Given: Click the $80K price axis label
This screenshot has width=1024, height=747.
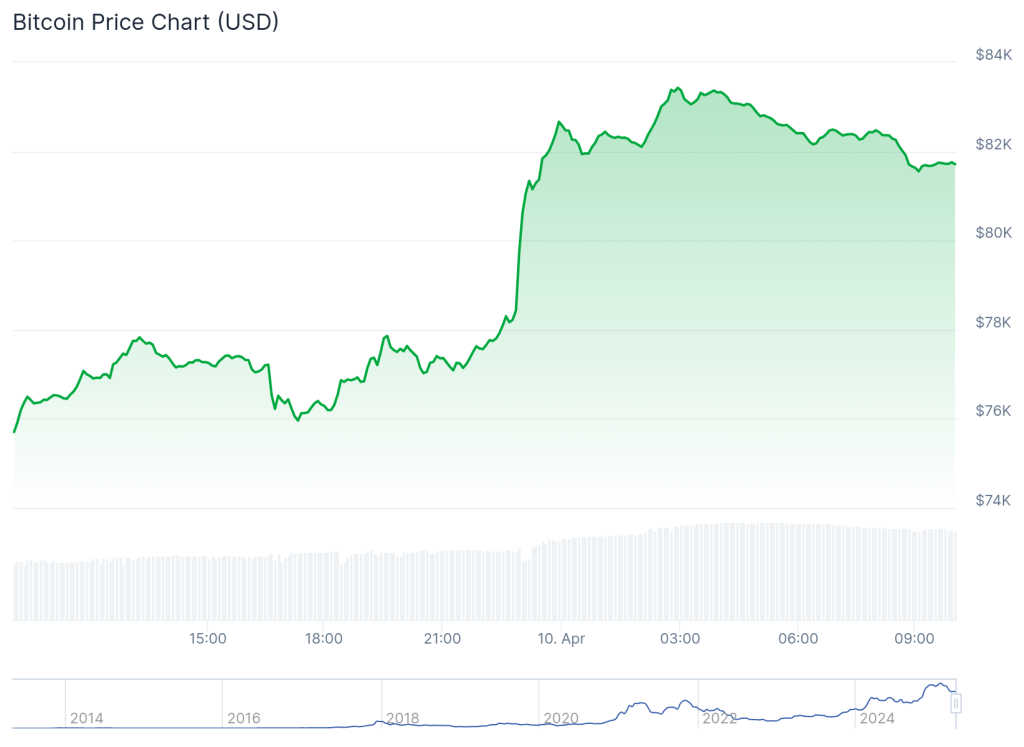Looking at the screenshot, I should [x=993, y=233].
